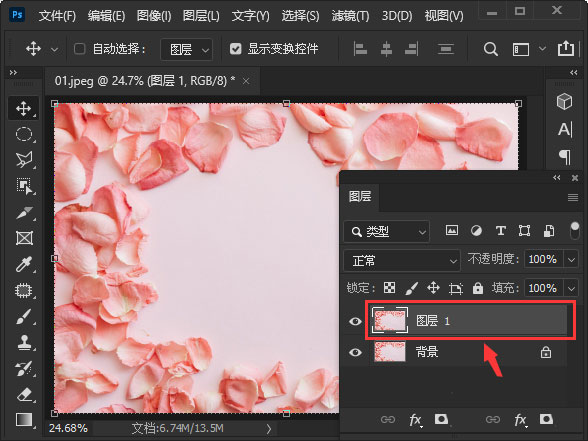Select the Eraser tool
Viewport: 588px width, 441px height.
[24, 394]
